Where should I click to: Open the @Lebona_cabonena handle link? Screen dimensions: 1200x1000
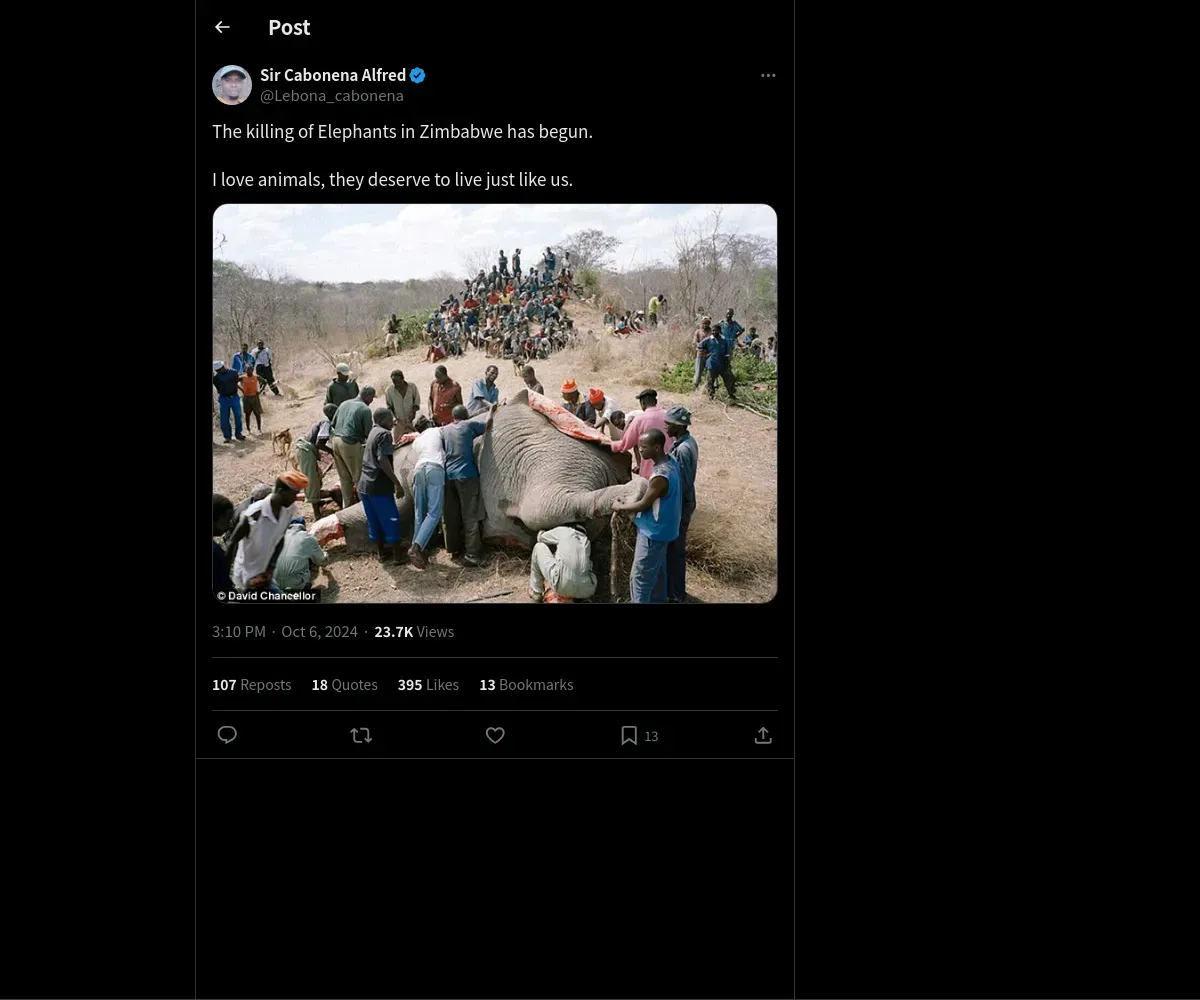pos(332,96)
